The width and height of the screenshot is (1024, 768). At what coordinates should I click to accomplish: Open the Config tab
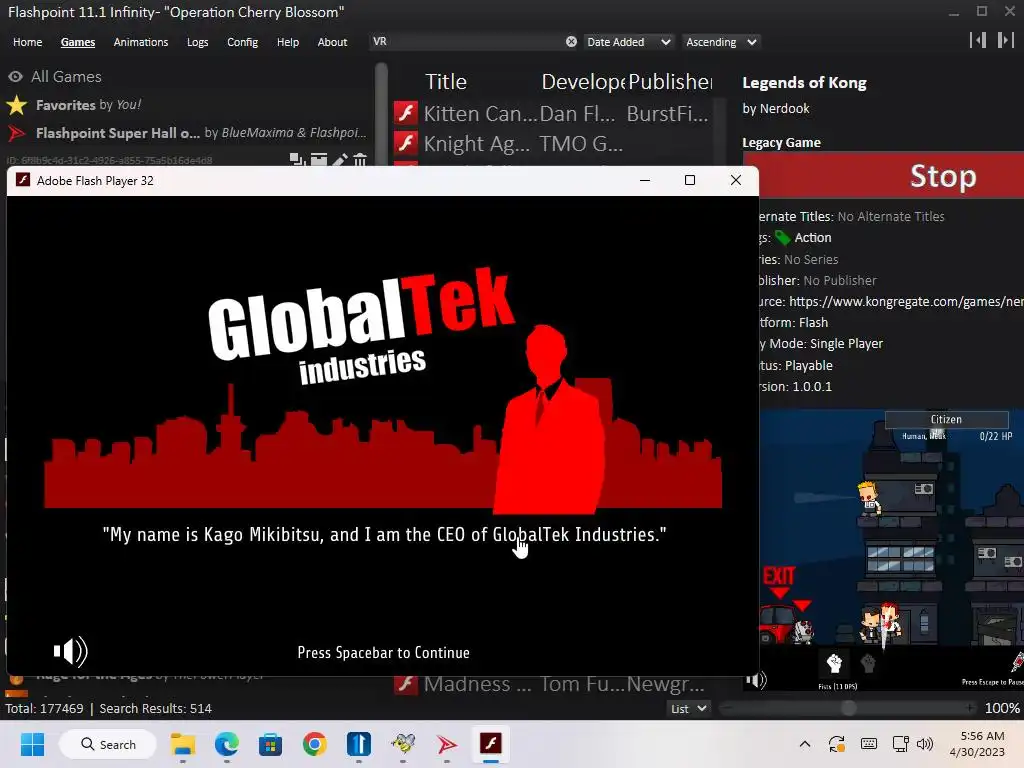(242, 42)
